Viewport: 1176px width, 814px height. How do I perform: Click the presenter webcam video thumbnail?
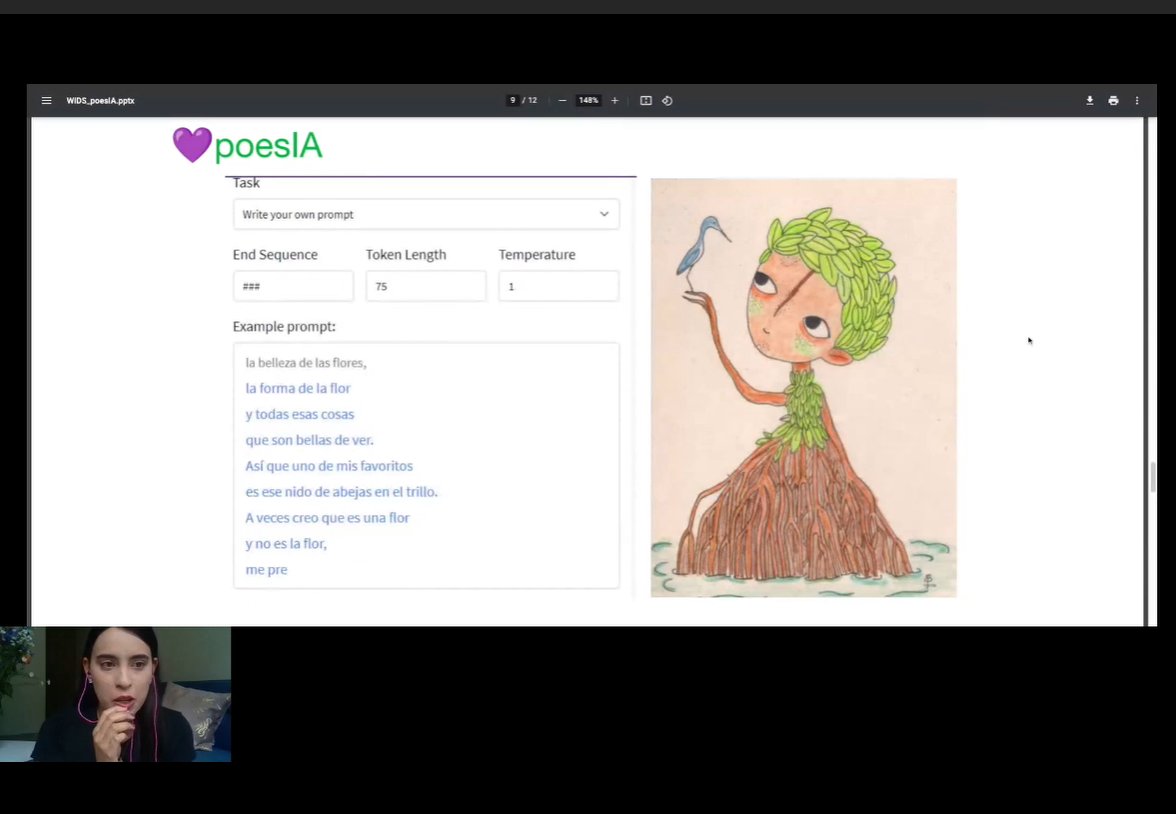coord(116,695)
